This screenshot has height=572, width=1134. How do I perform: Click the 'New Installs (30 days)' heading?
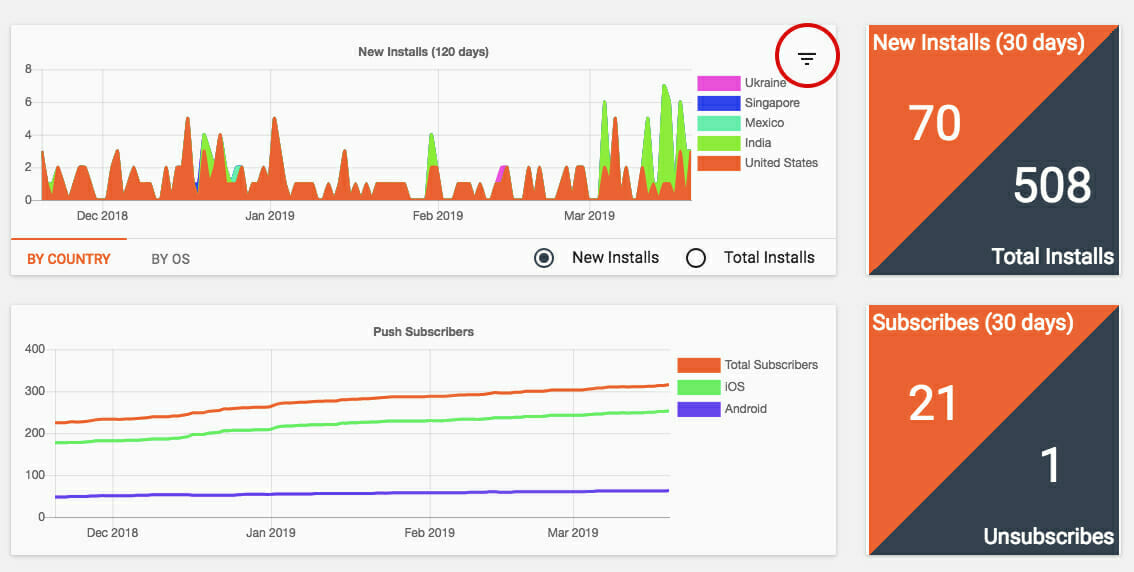pos(979,43)
